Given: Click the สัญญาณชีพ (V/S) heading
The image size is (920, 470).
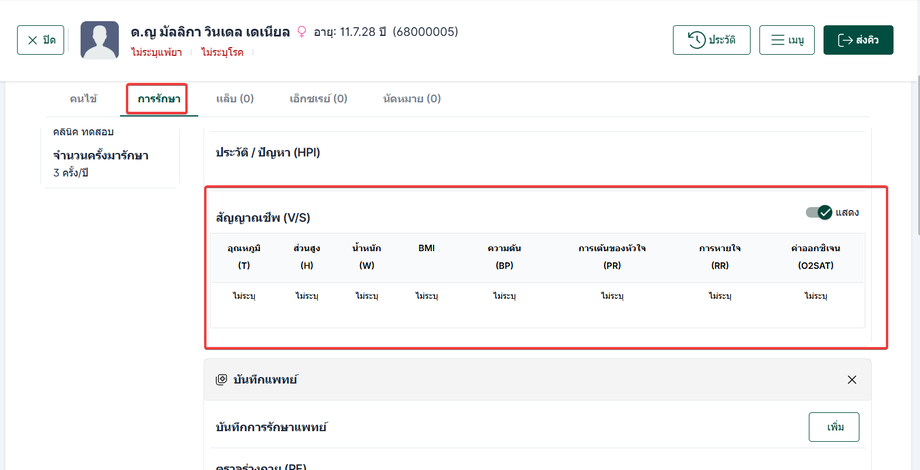Looking at the screenshot, I should (263, 218).
